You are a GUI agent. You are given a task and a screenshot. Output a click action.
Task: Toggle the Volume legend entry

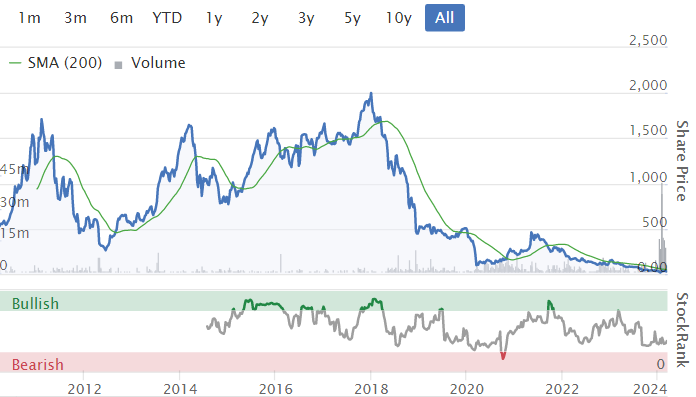pos(150,63)
